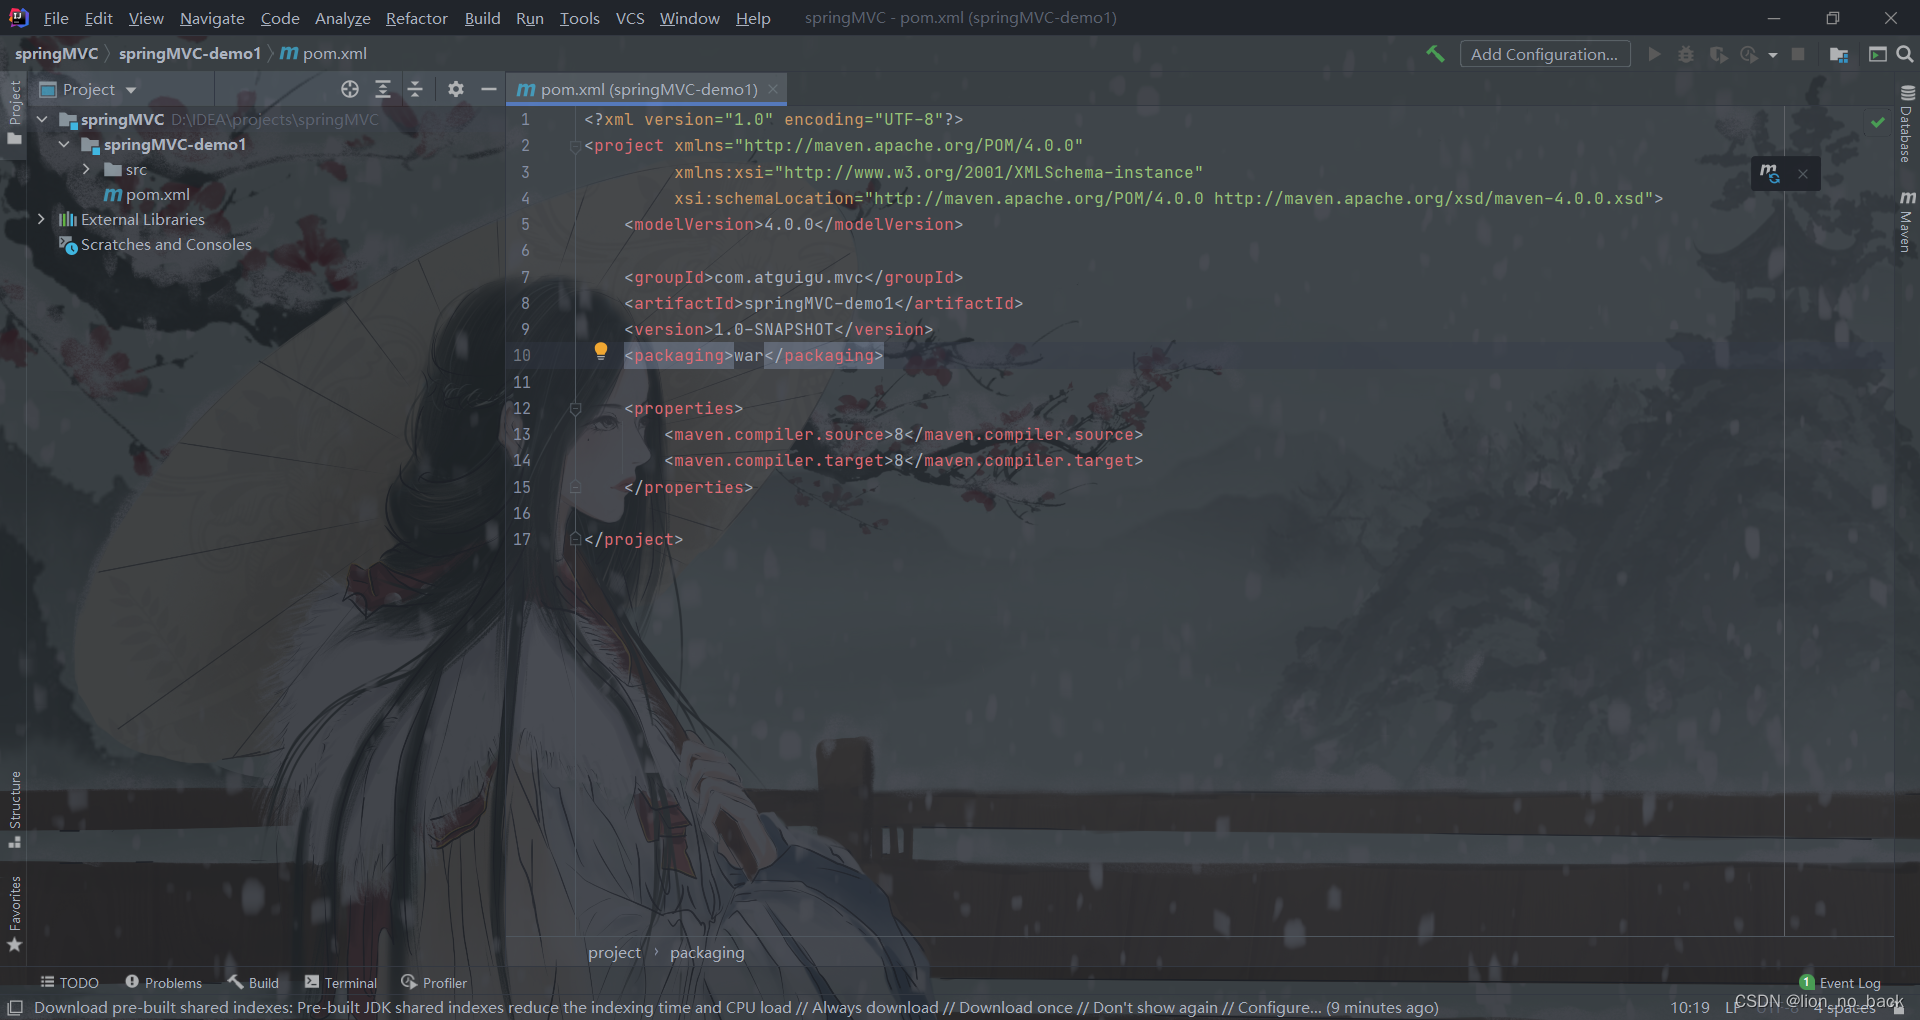Click the groupId com.atguigu.mvc line
Viewport: 1920px width, 1020px height.
click(793, 277)
